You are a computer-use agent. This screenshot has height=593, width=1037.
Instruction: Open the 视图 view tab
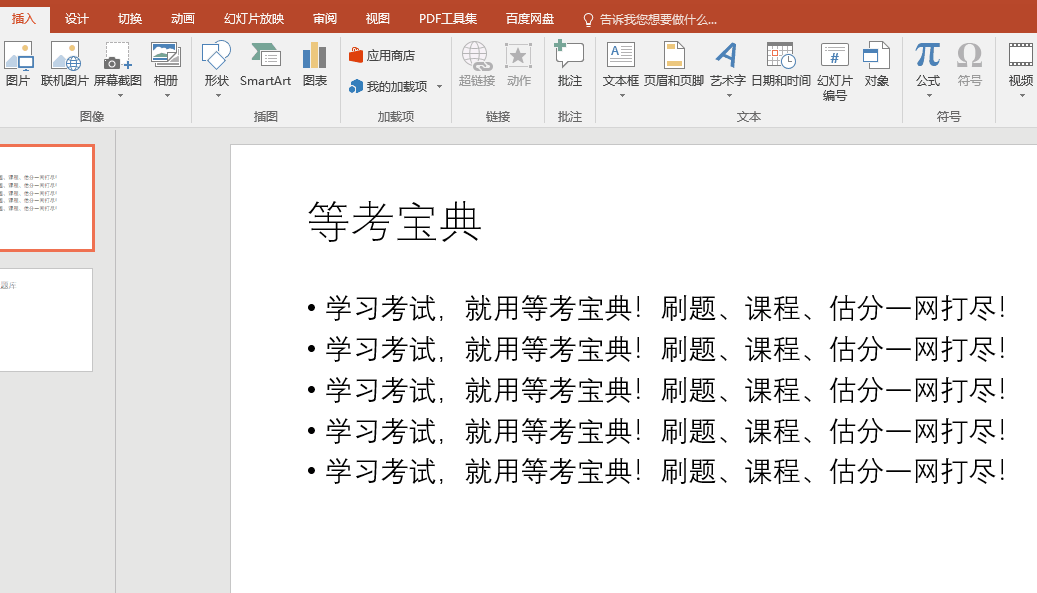[378, 19]
